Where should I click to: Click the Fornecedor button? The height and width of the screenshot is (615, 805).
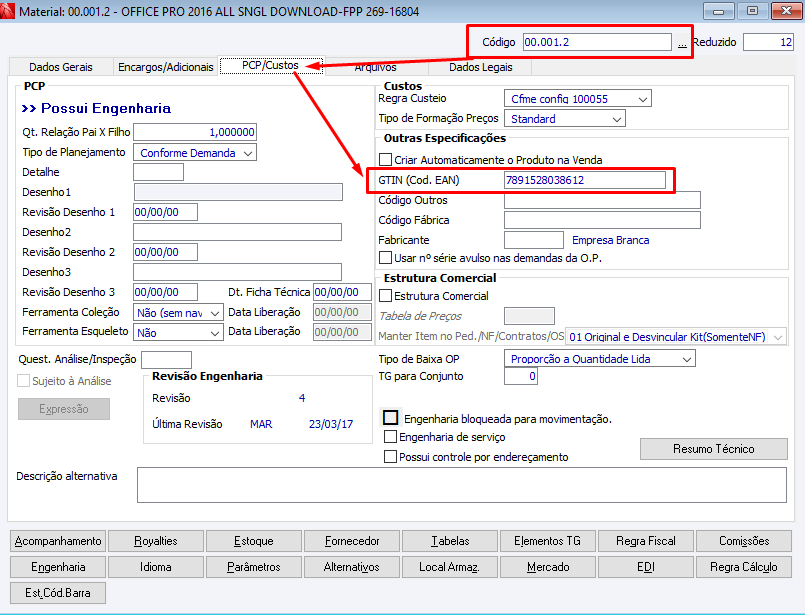pyautogui.click(x=352, y=541)
